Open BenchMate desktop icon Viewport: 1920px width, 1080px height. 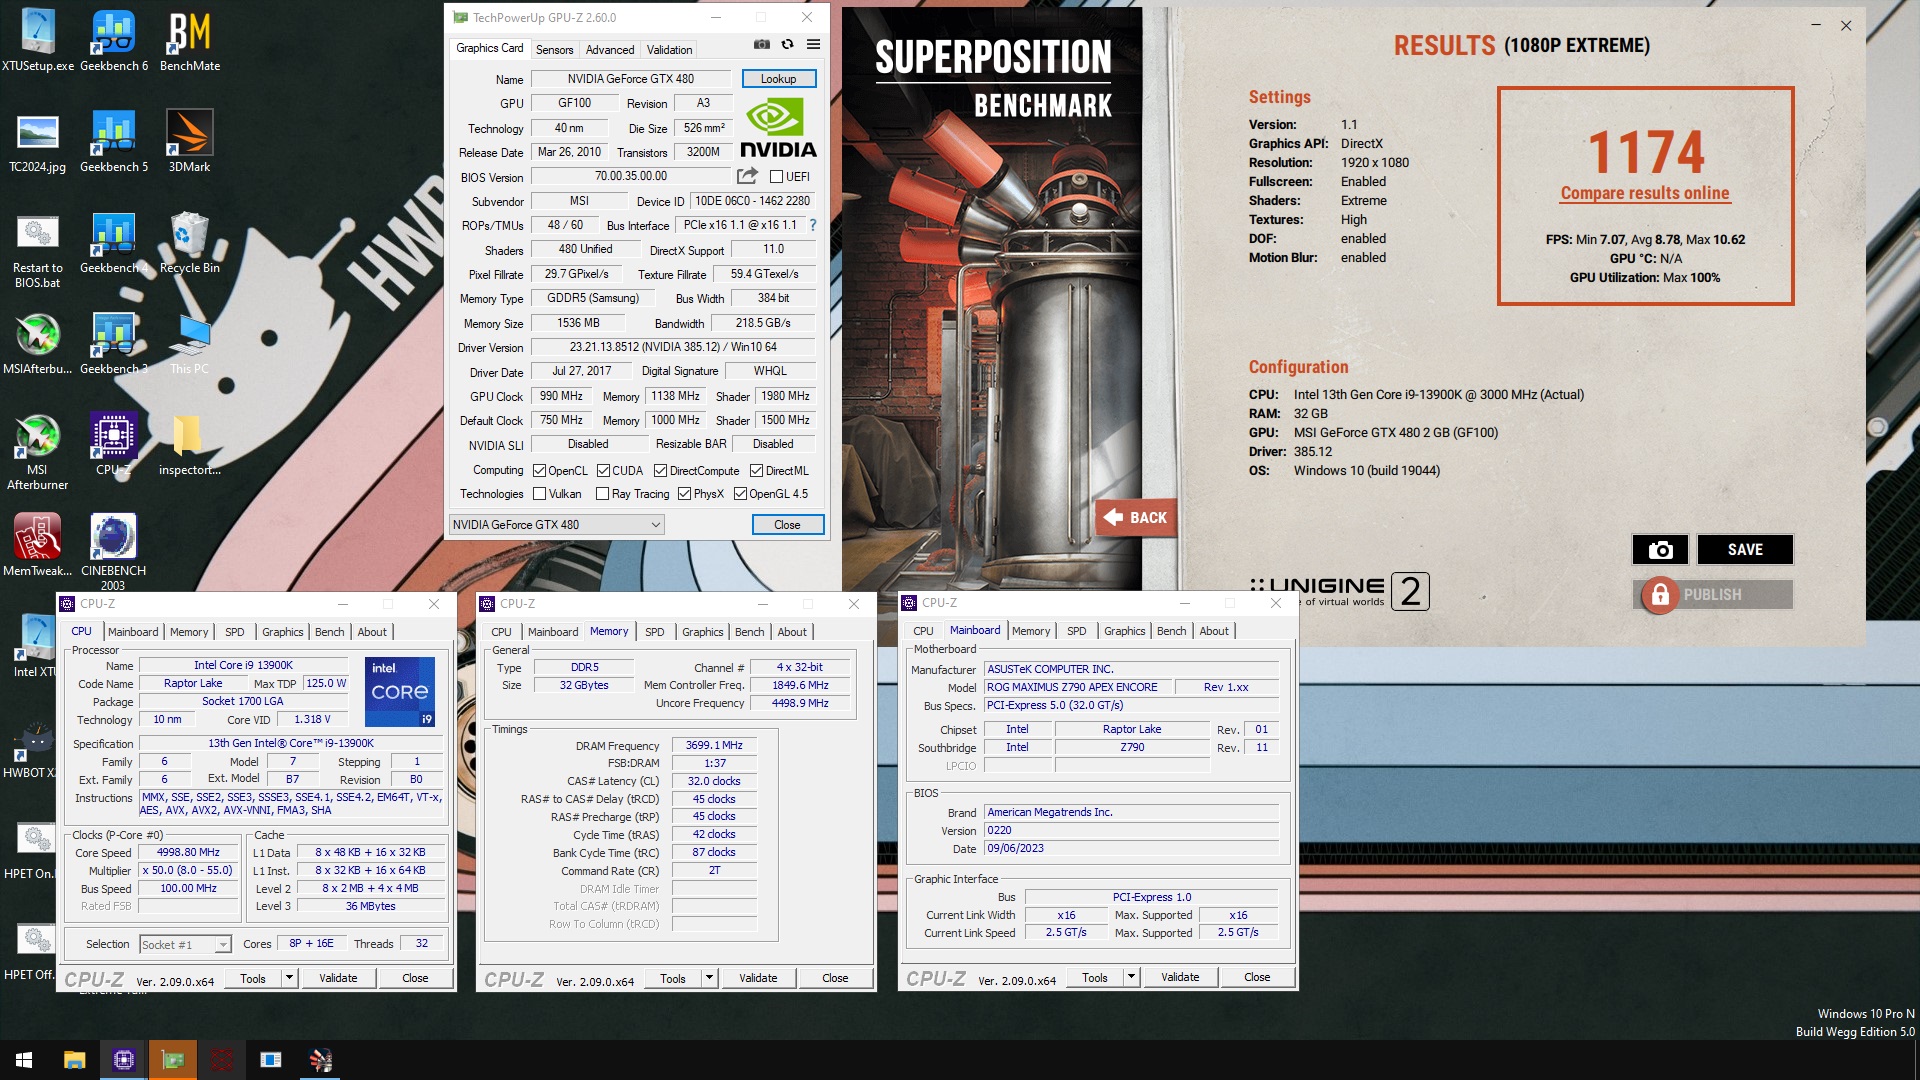(190, 41)
